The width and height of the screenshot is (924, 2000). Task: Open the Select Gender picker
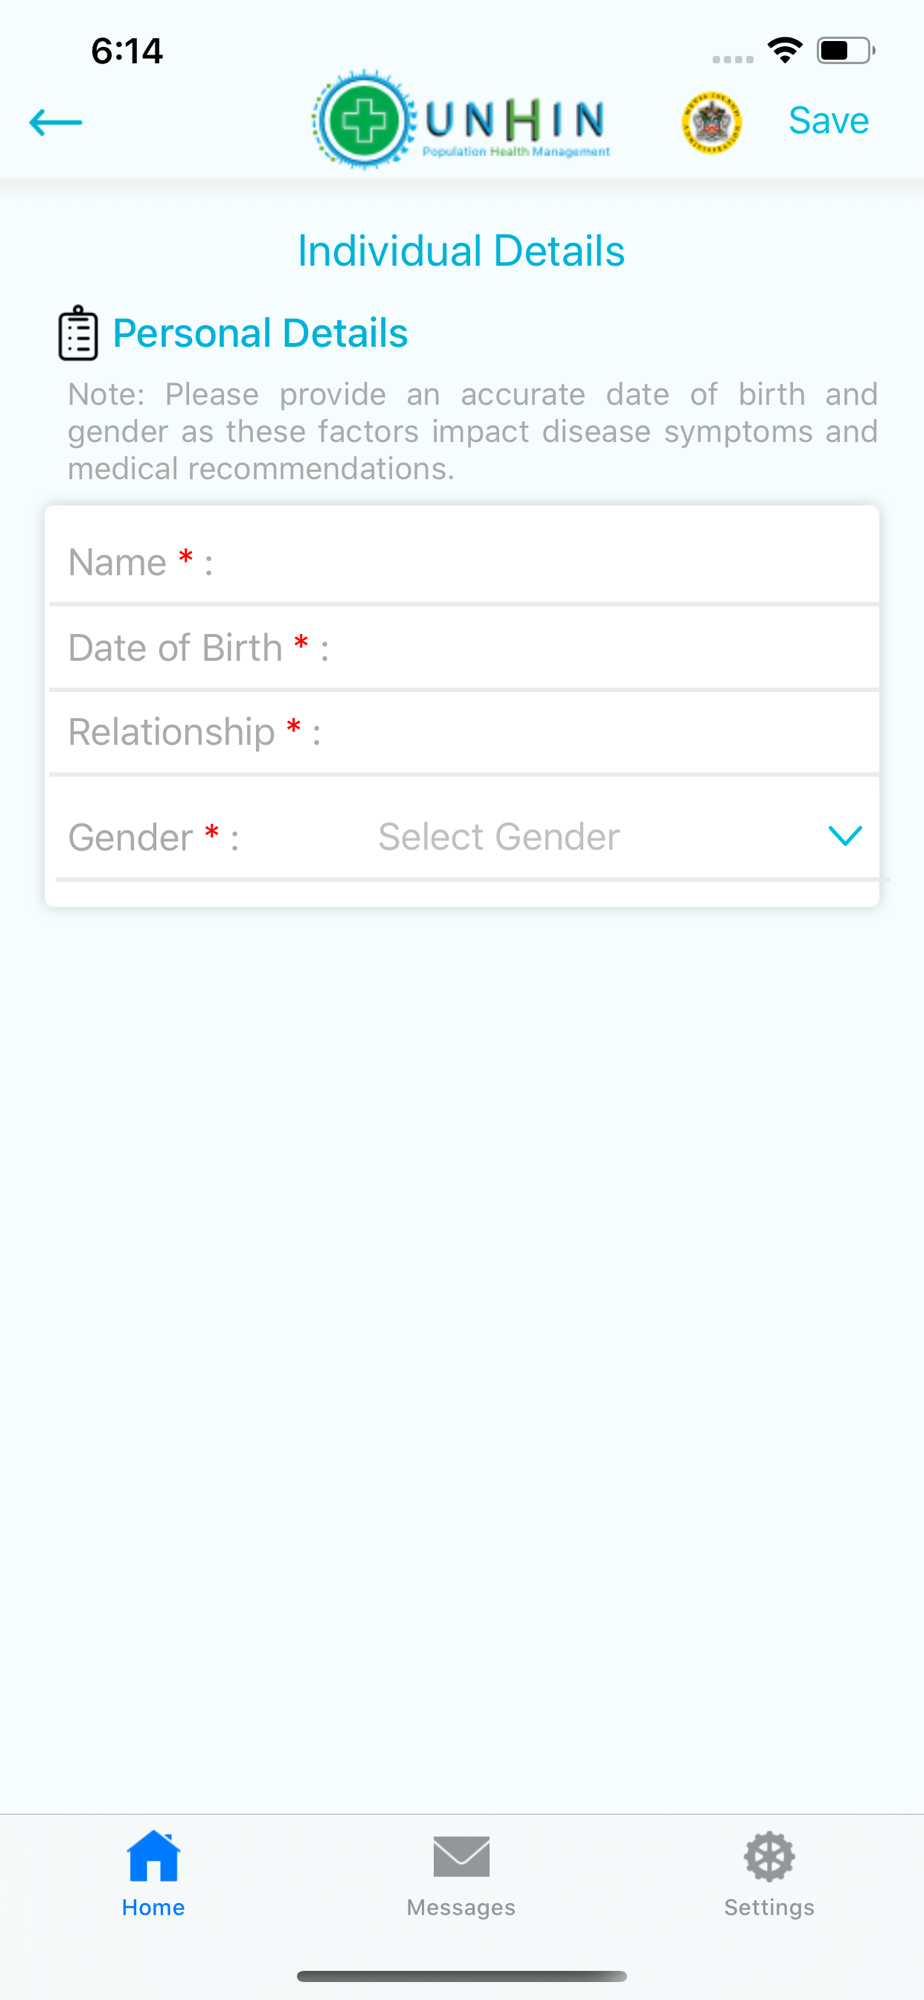pos(499,836)
